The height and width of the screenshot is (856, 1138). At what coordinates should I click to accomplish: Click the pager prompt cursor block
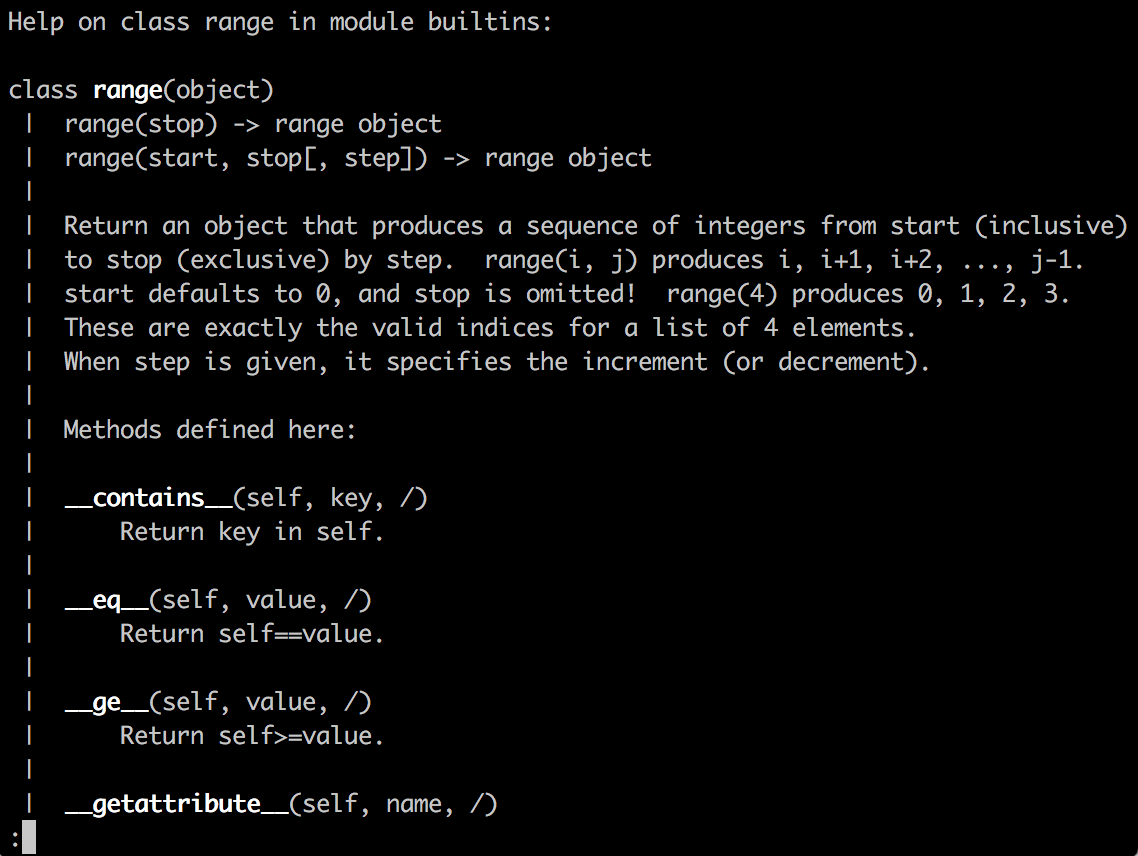(28, 837)
